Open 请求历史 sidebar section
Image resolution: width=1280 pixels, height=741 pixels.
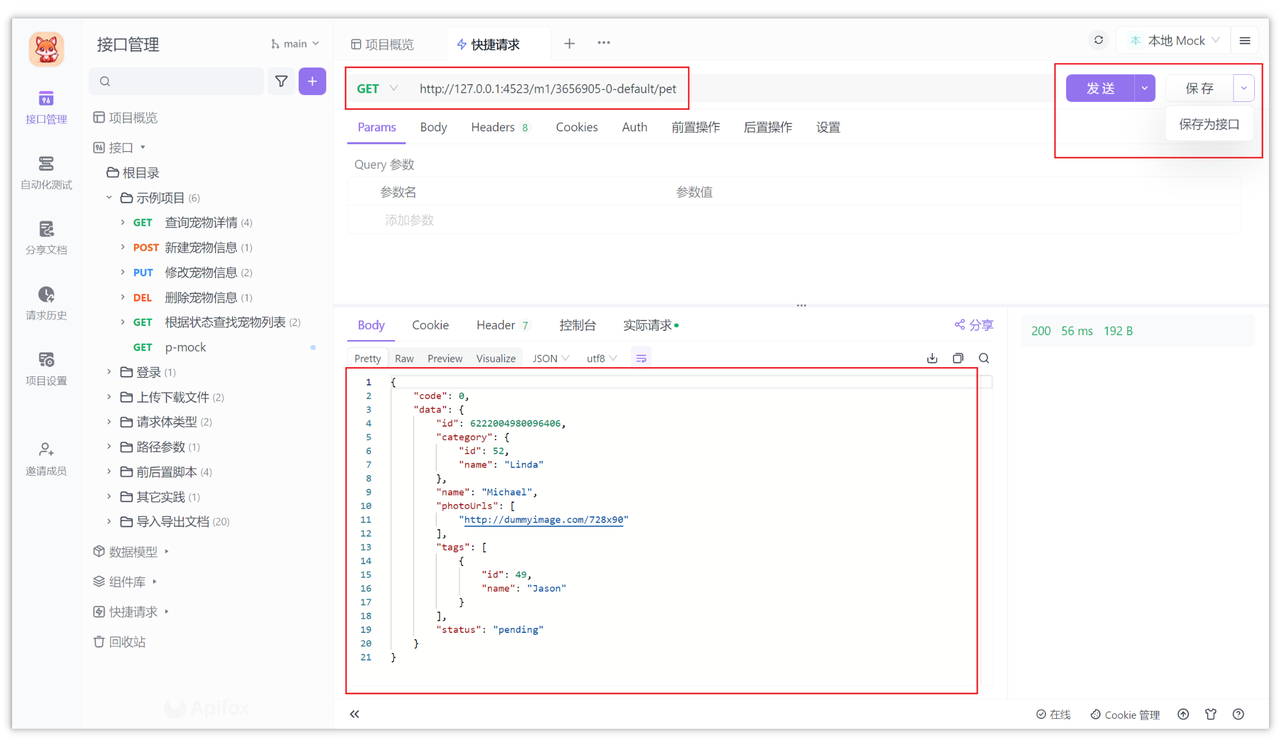pyautogui.click(x=46, y=303)
